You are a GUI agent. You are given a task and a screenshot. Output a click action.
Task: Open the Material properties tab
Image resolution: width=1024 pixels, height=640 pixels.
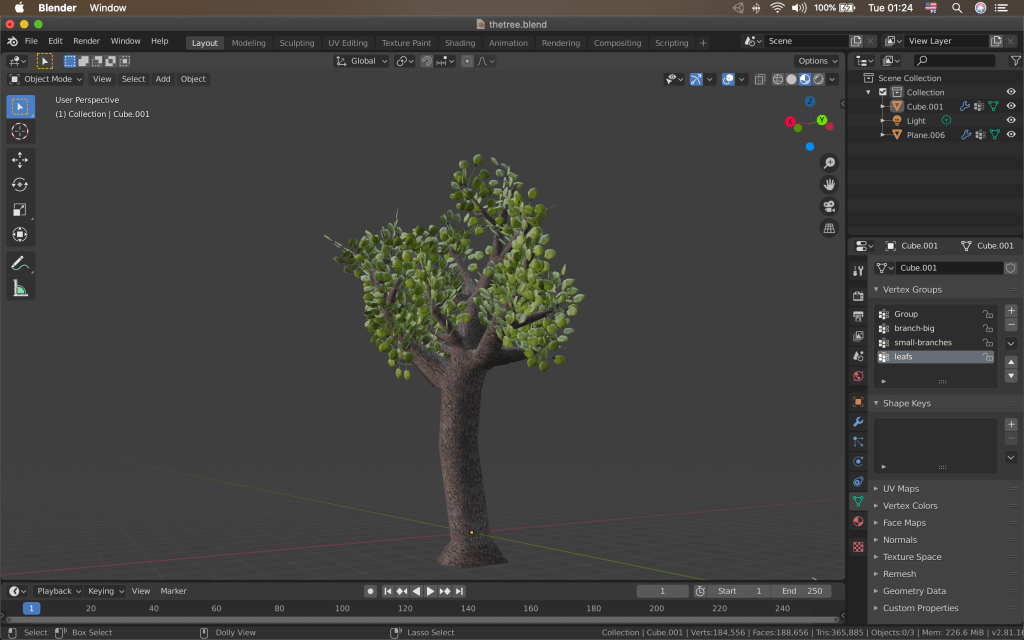[858, 521]
